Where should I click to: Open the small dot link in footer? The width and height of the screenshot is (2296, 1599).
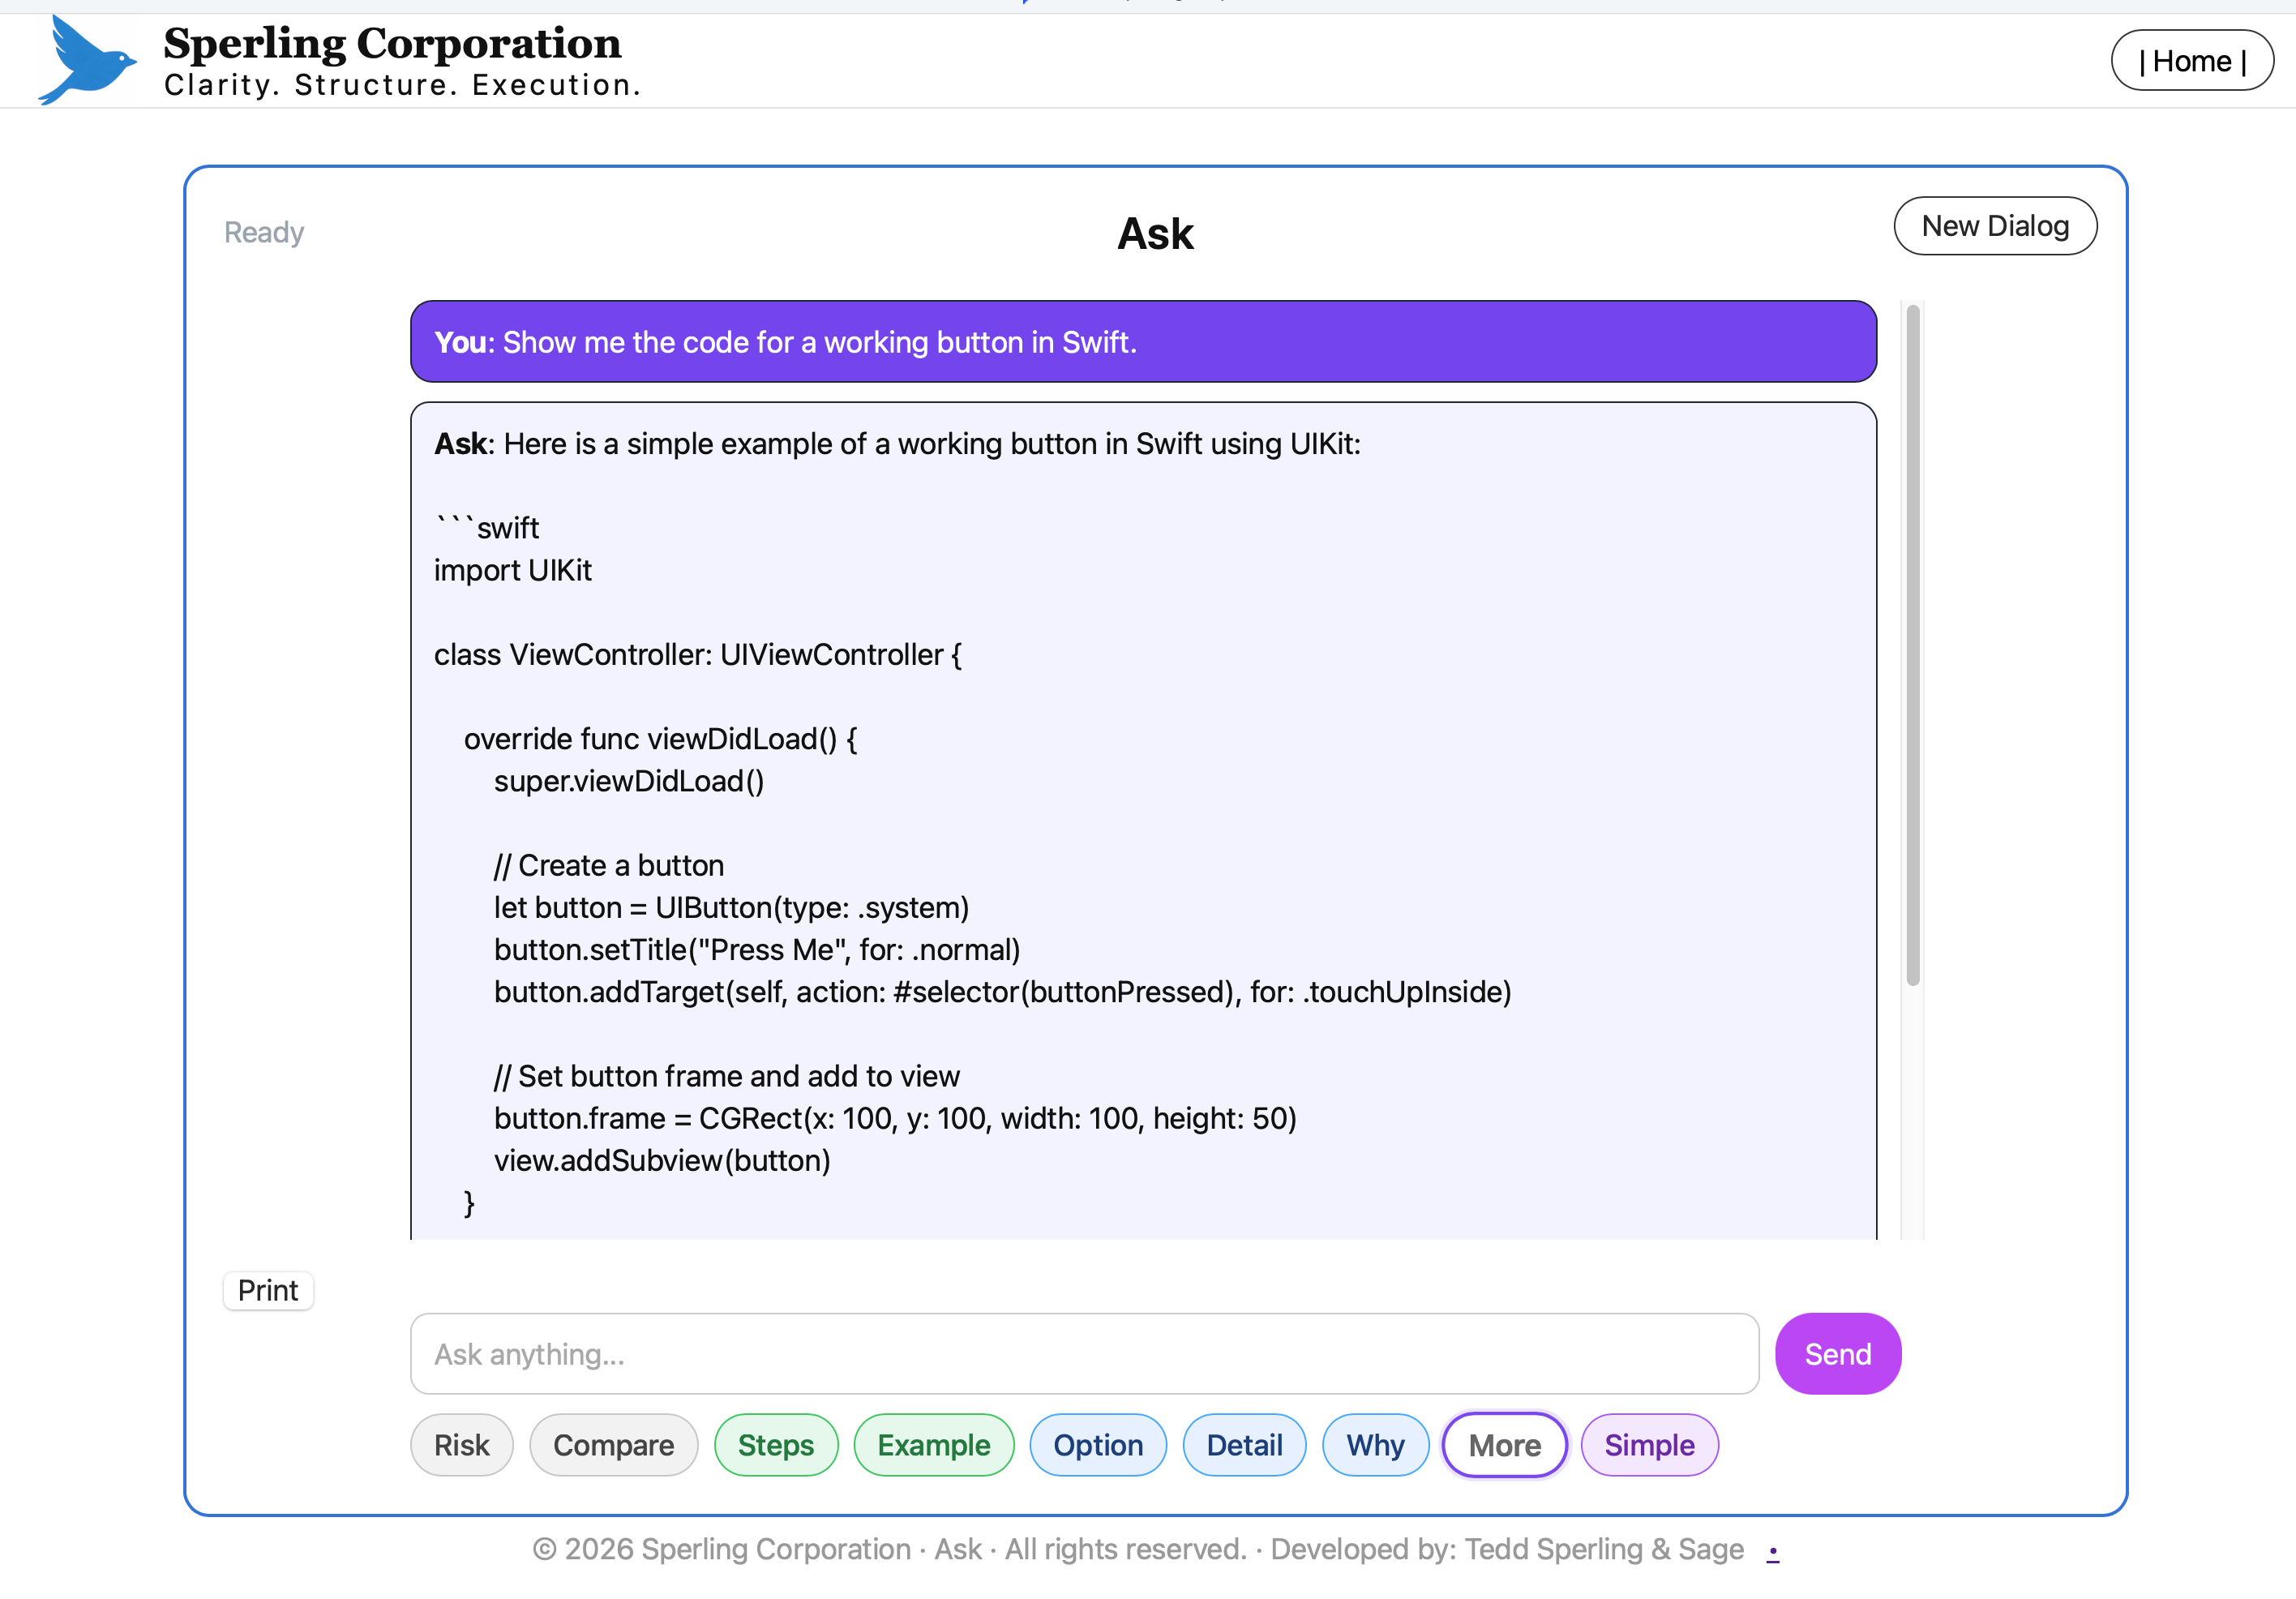pos(1772,1552)
